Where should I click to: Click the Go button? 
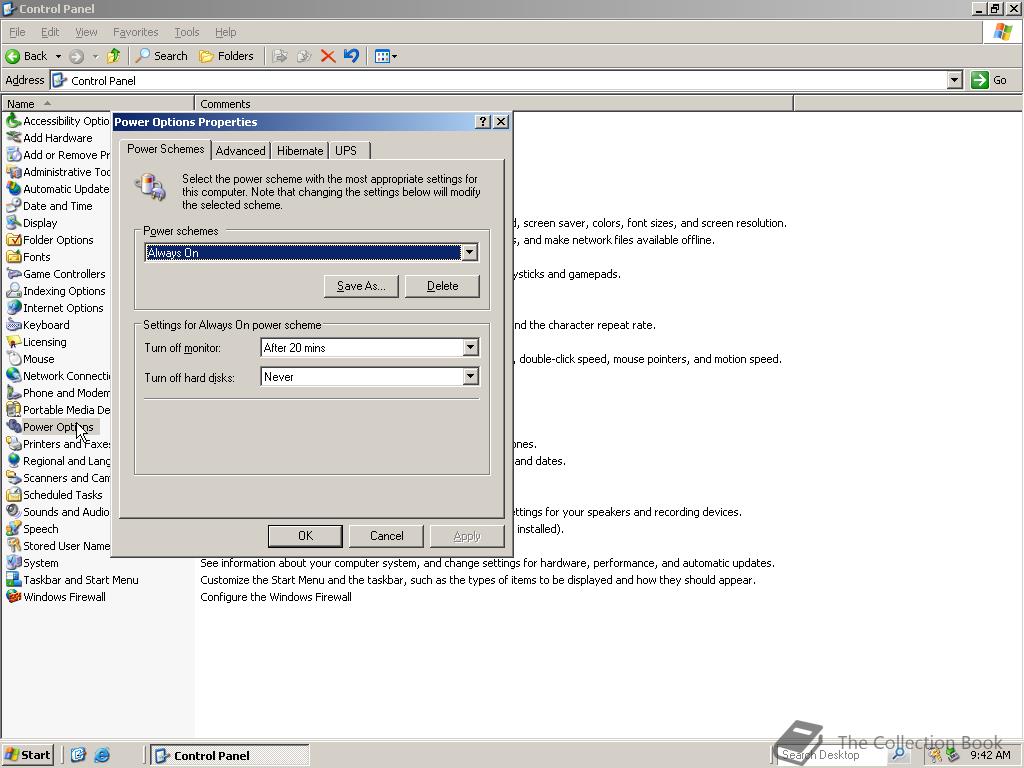coord(989,80)
